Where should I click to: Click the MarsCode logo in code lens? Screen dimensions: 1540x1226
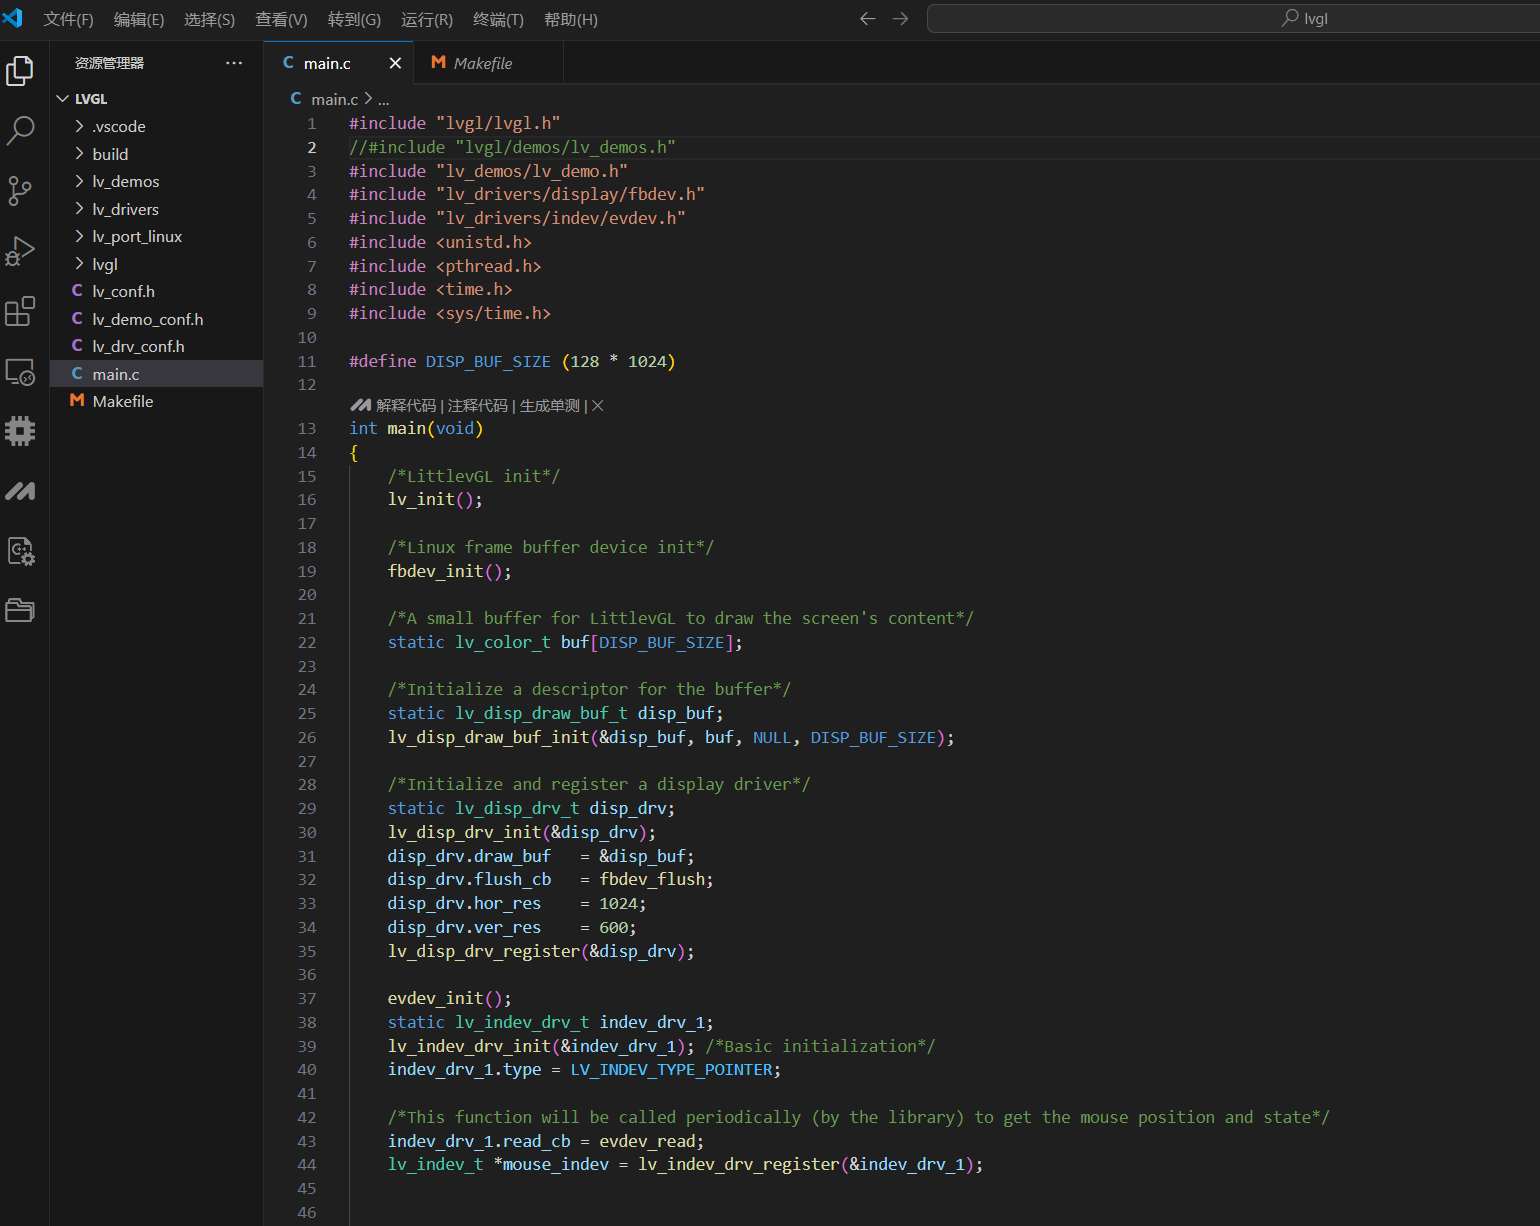[360, 405]
